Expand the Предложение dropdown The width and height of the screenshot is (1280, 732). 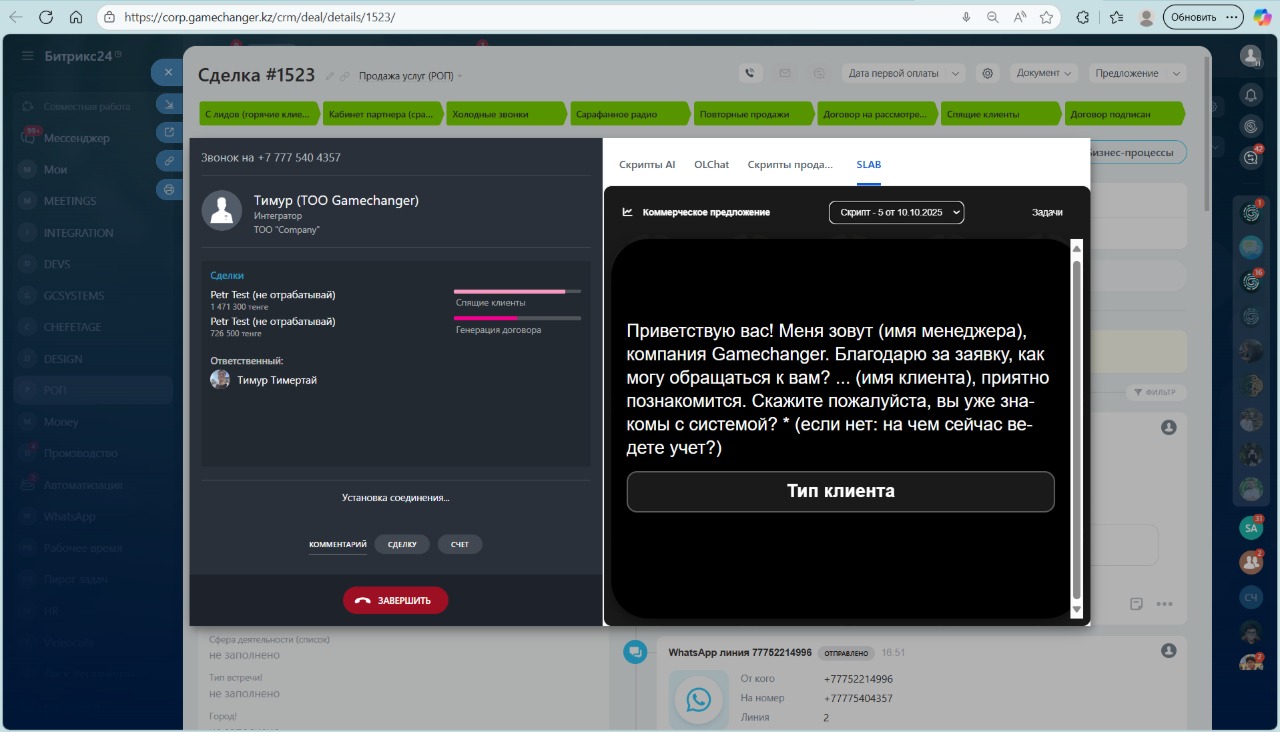pos(1134,73)
